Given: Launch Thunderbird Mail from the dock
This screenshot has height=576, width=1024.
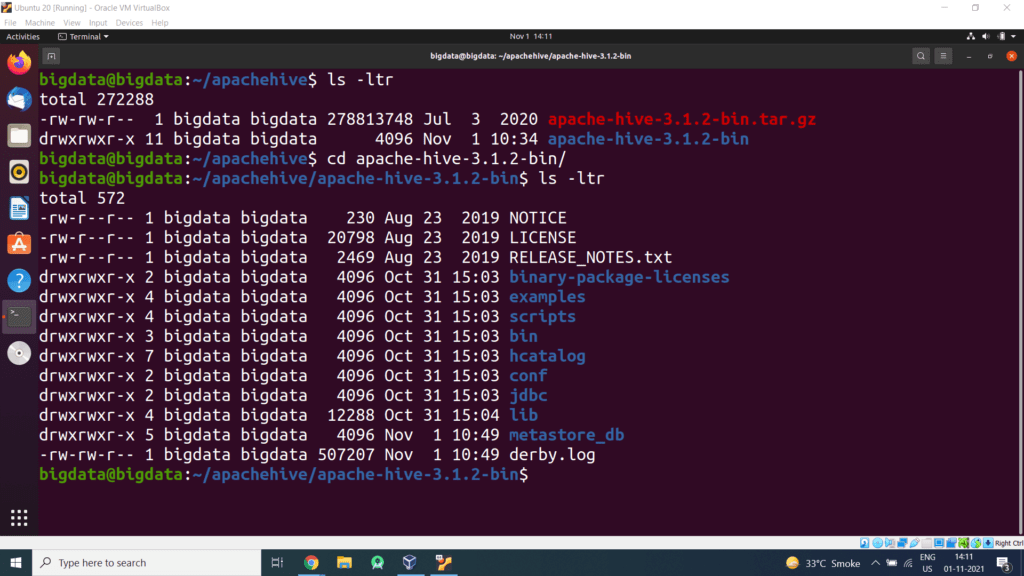Looking at the screenshot, I should pos(19,99).
